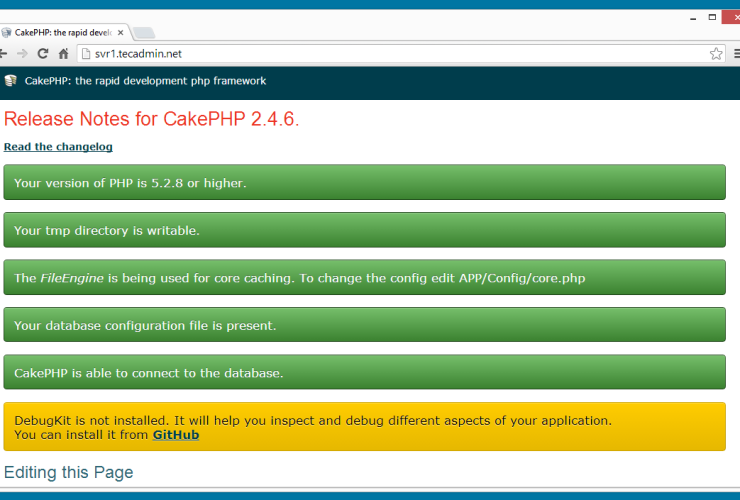Click the page info icon in address bar

86,53
